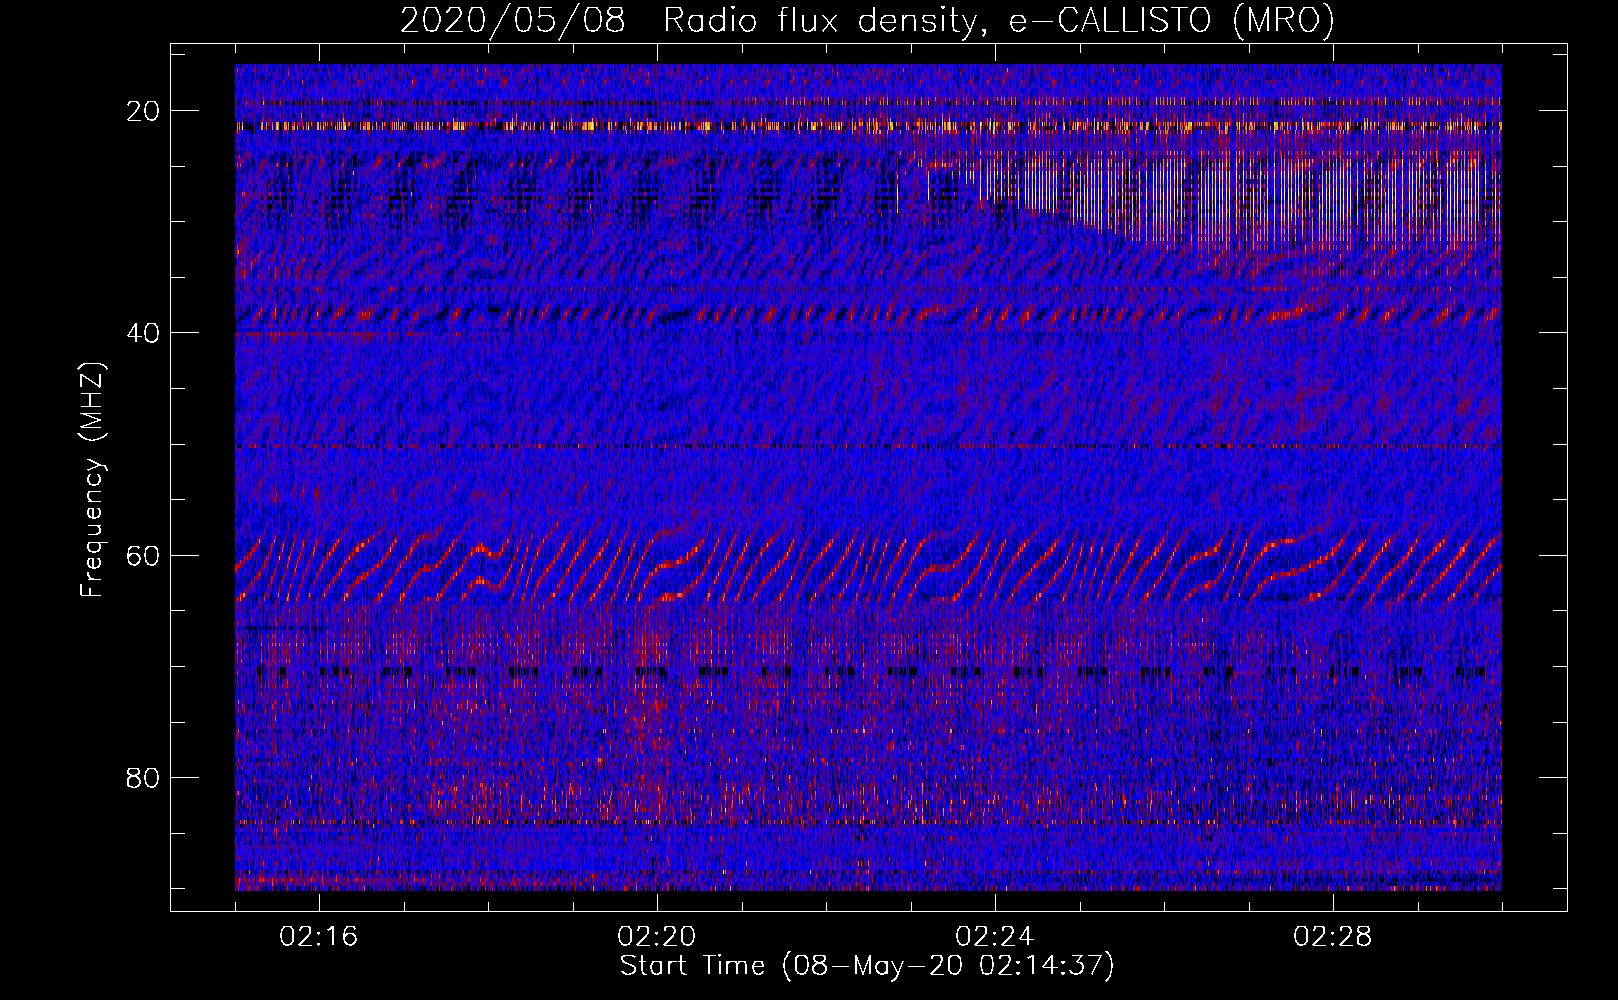Click the '60' frequency tick label
The width and height of the screenshot is (1618, 1000).
click(x=144, y=555)
